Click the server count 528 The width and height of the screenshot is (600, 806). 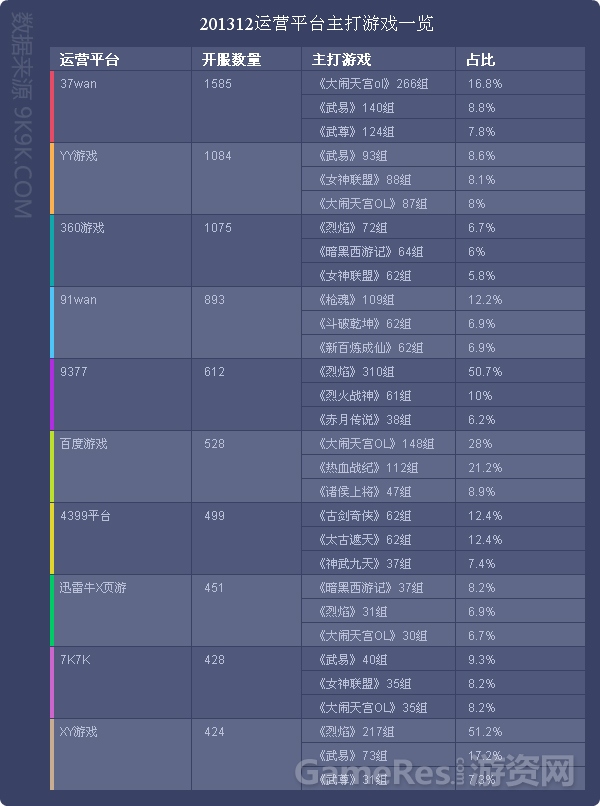pos(214,444)
